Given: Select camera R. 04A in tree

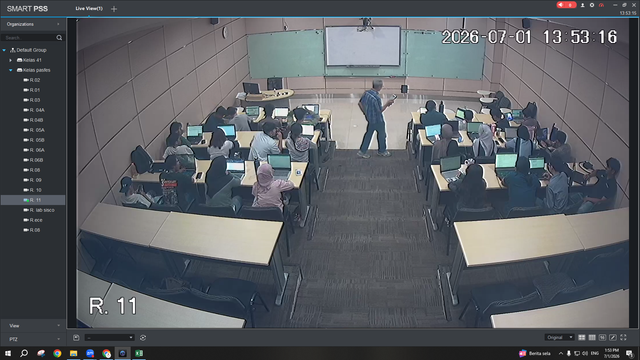Looking at the screenshot, I should (x=37, y=110).
